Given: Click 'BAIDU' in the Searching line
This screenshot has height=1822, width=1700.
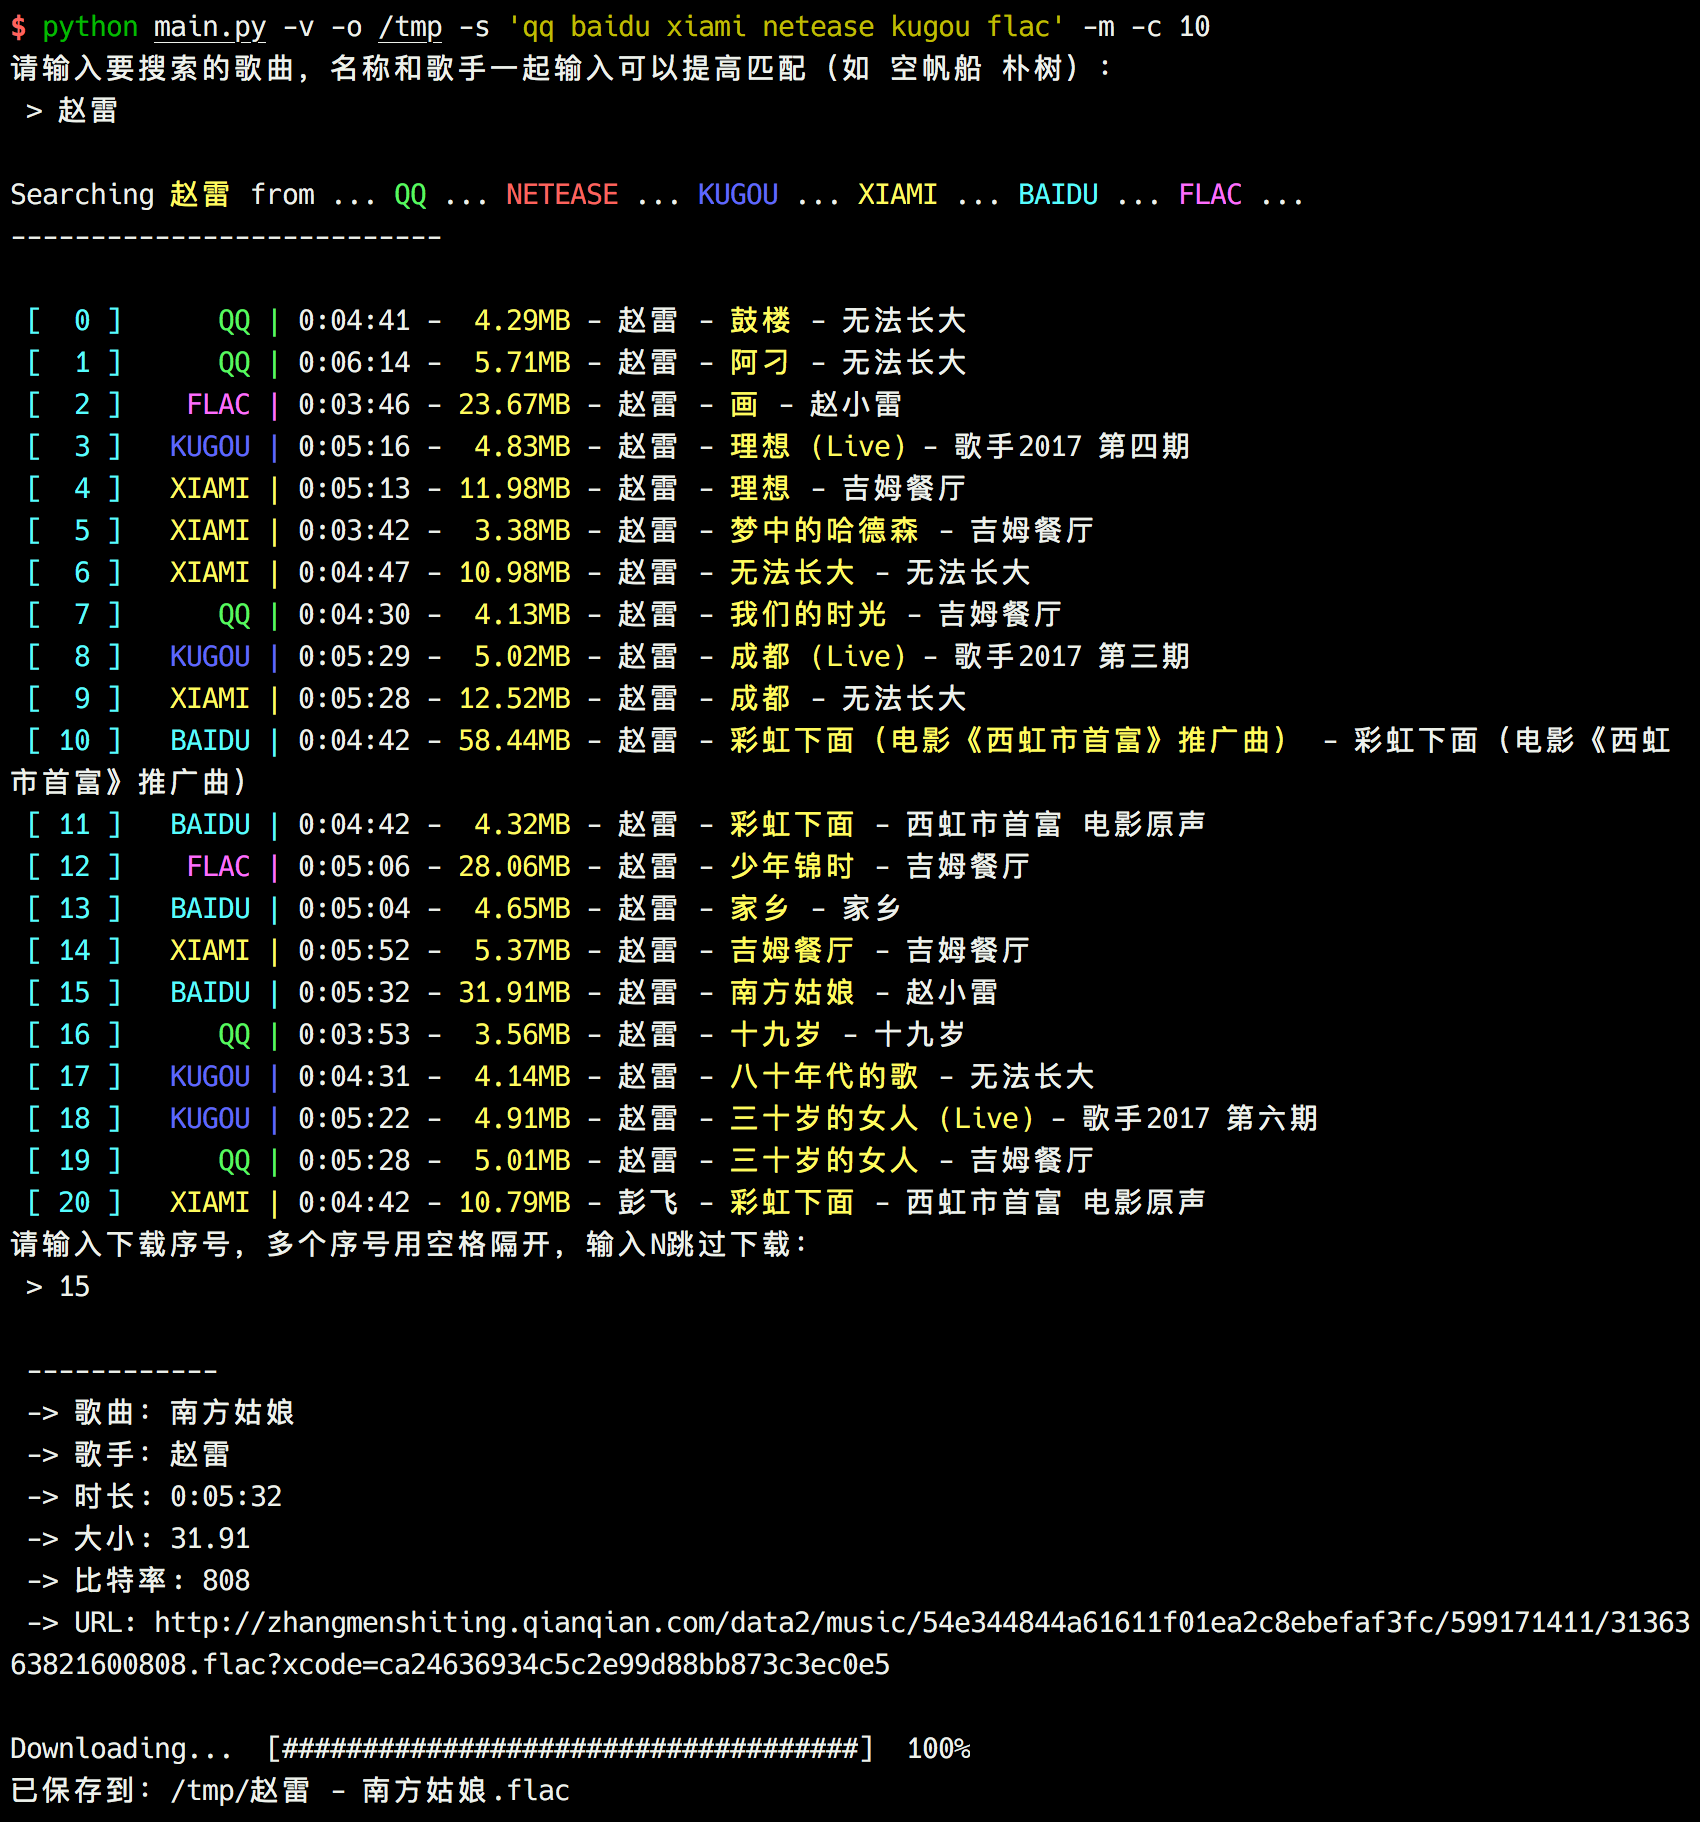Looking at the screenshot, I should (x=1058, y=194).
